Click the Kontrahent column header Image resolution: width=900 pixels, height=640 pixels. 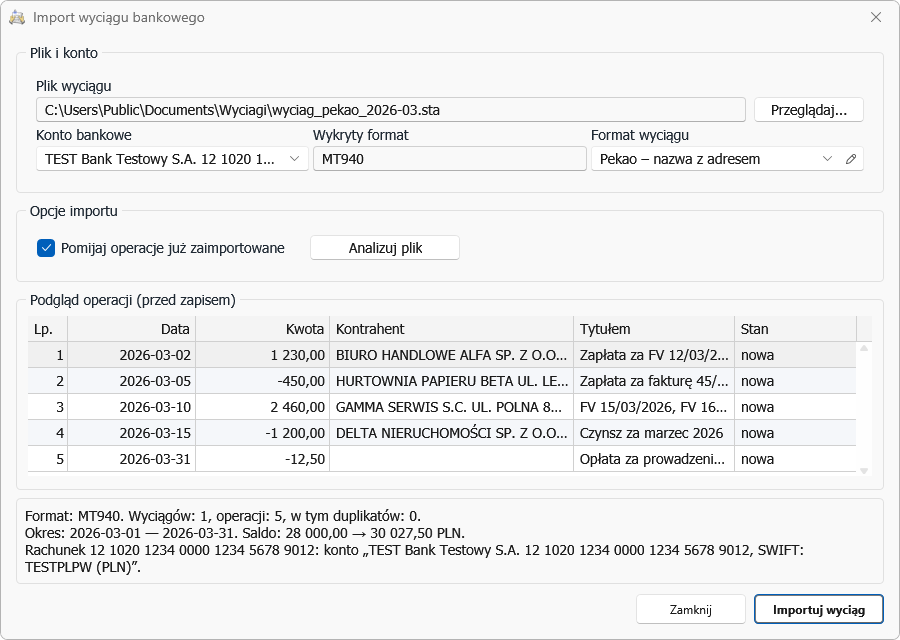point(452,329)
